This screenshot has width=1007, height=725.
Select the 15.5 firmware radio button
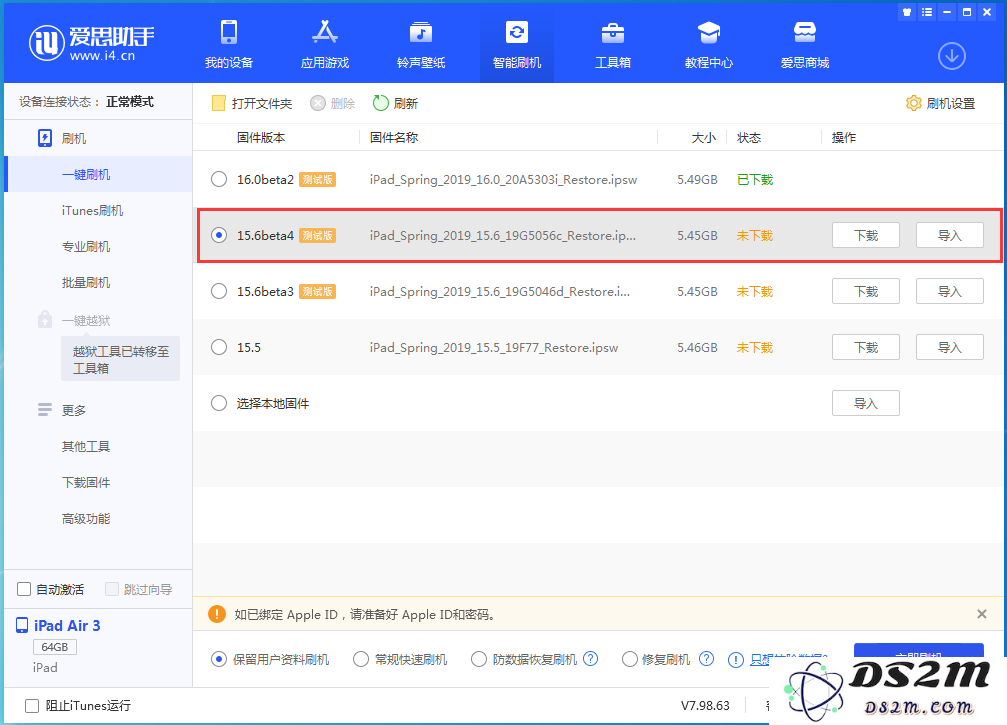pyautogui.click(x=219, y=347)
